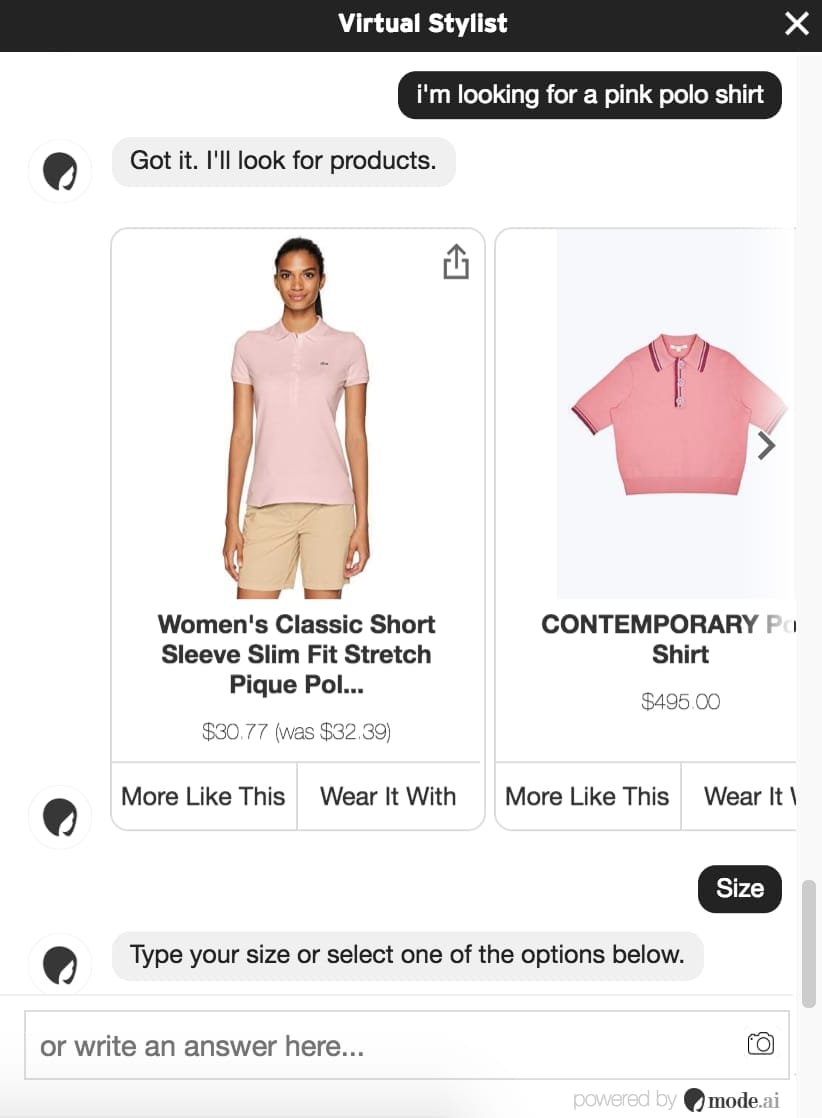Click the Women's Classic Short Sleeve product title
This screenshot has height=1118, width=822.
[297, 654]
